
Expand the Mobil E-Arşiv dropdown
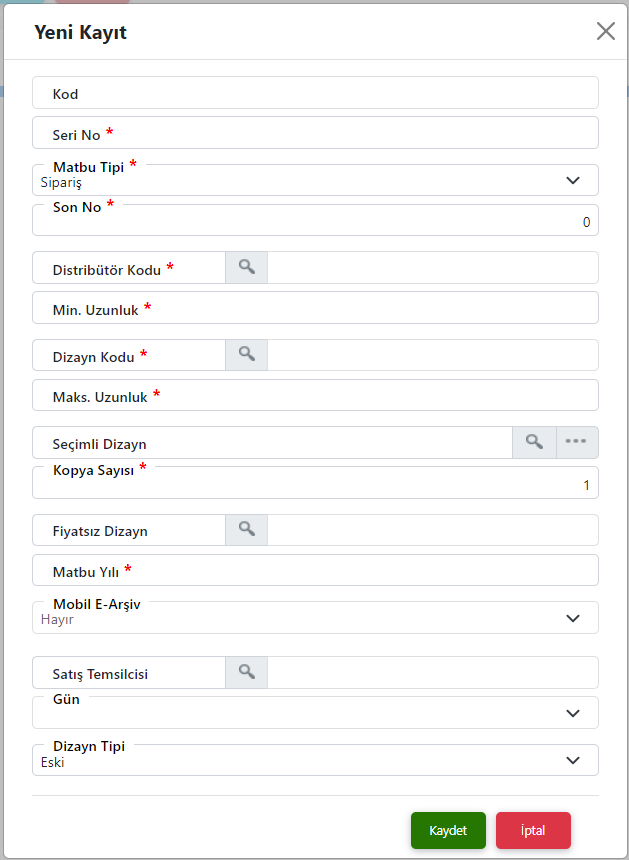[x=315, y=618]
